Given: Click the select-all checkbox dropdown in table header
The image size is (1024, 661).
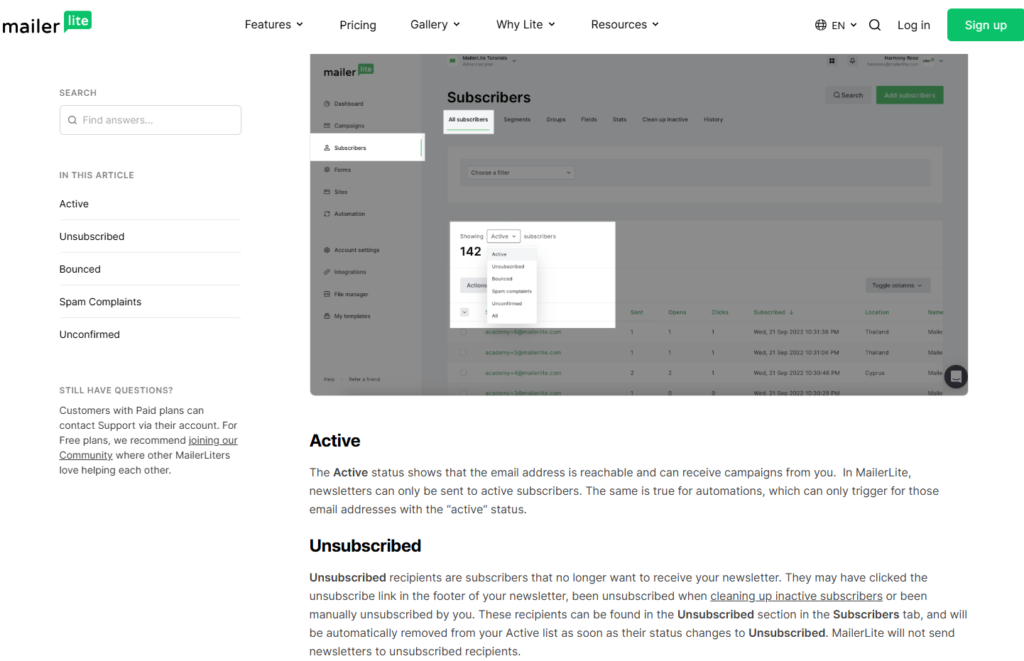Looking at the screenshot, I should [464, 312].
